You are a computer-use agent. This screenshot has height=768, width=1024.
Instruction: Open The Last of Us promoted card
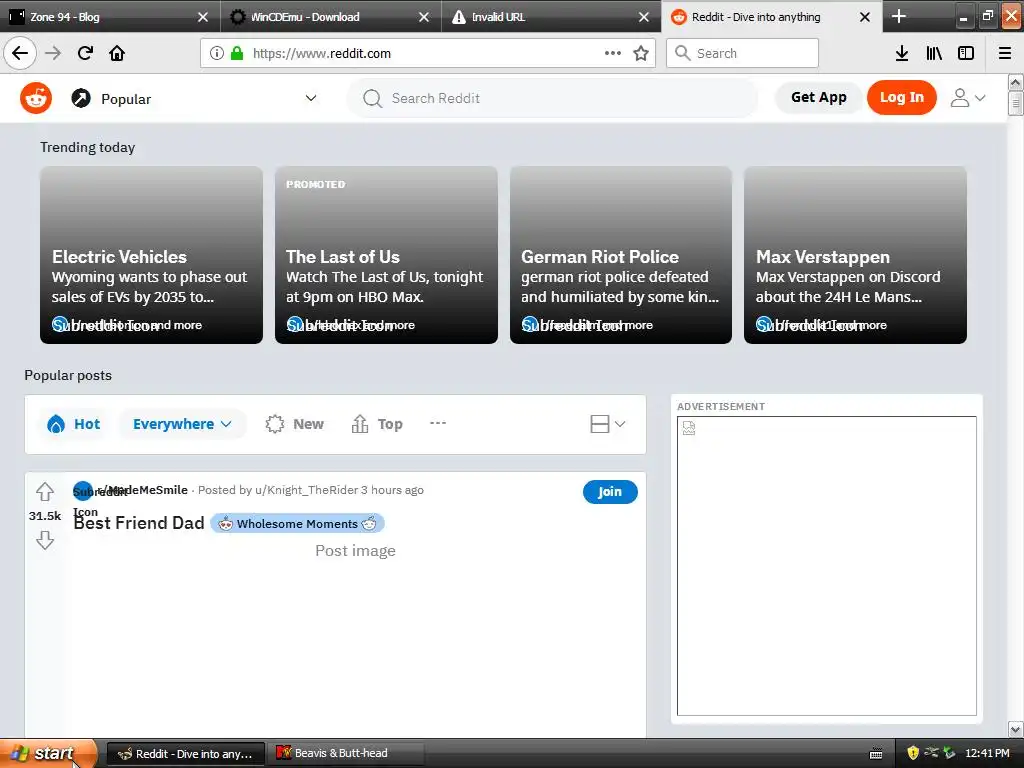[386, 255]
